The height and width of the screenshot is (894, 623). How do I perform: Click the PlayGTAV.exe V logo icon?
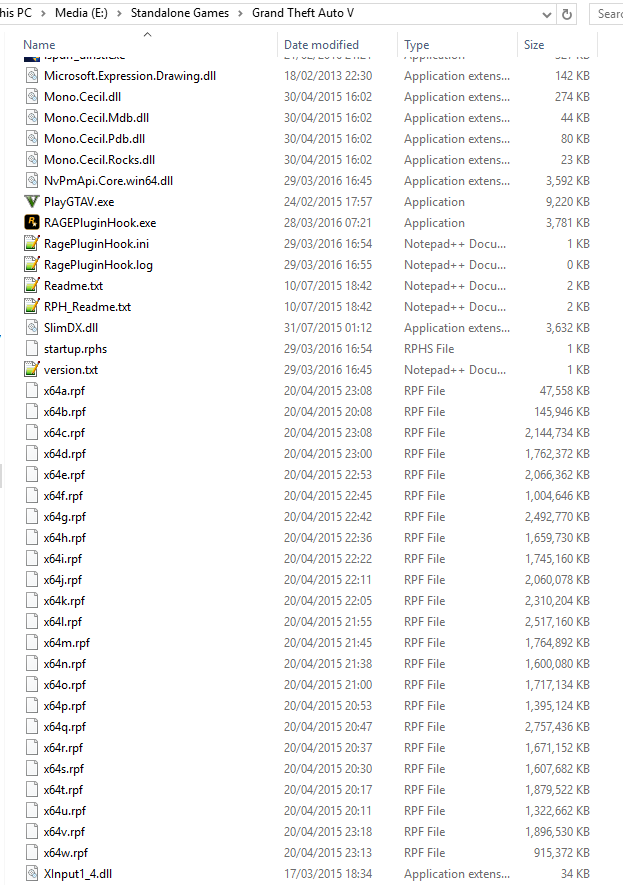(x=32, y=202)
